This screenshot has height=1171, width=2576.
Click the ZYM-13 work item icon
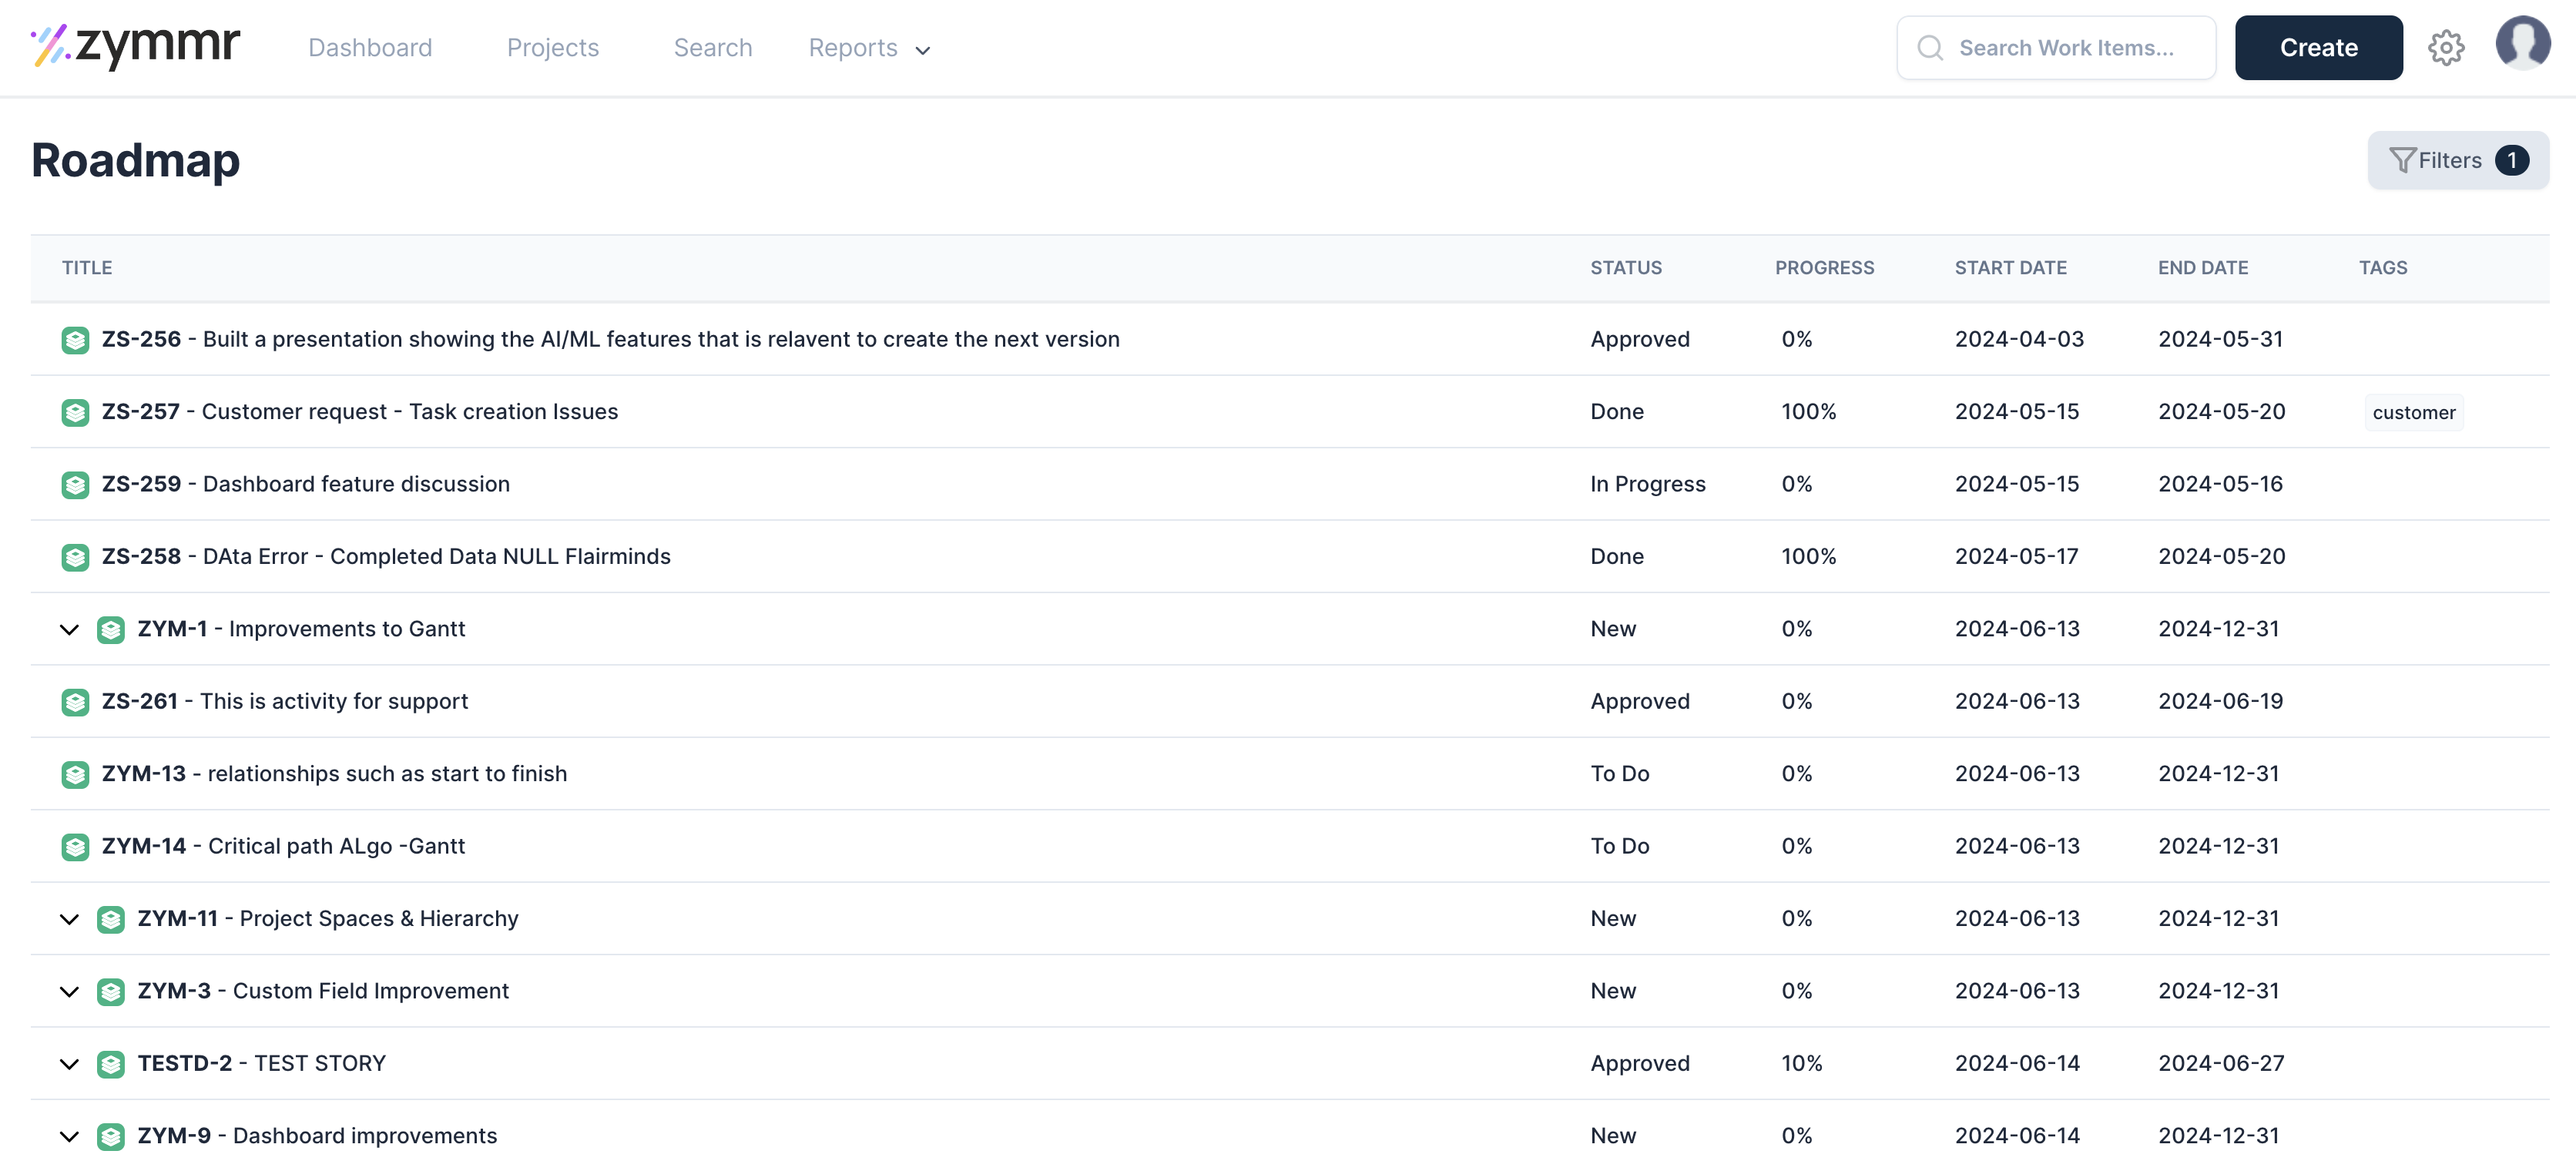75,775
